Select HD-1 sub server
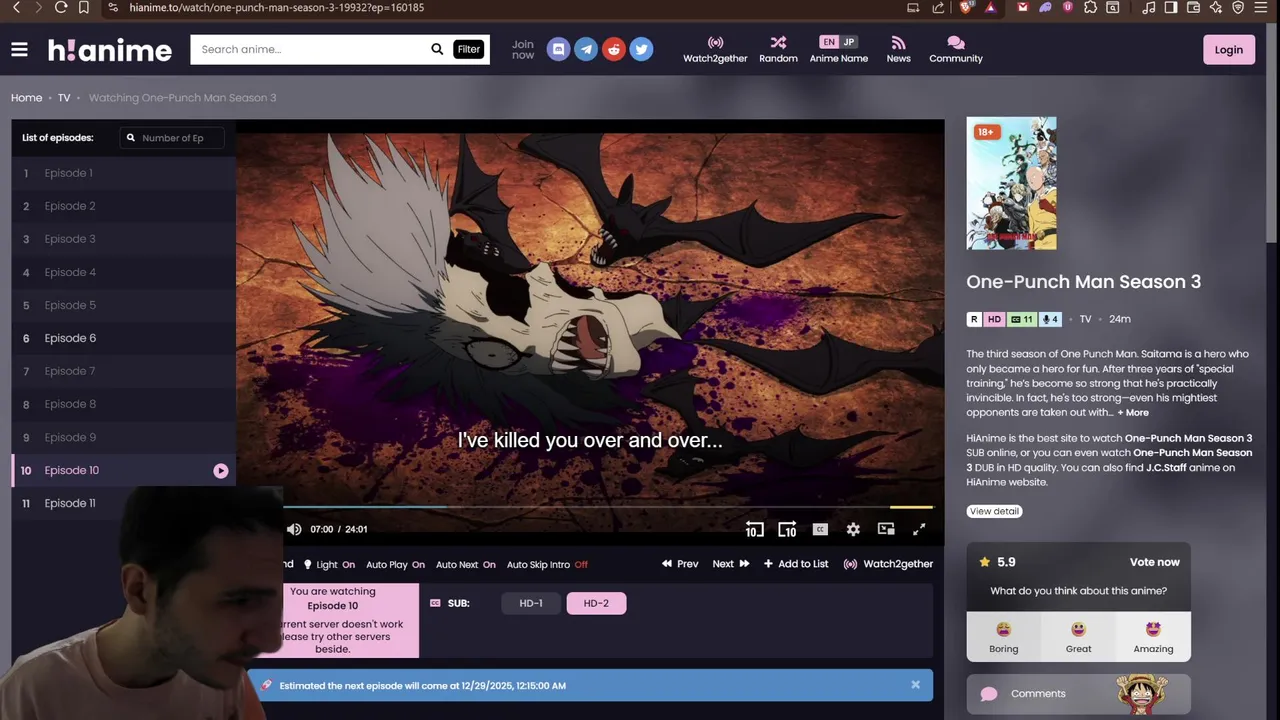 531,603
